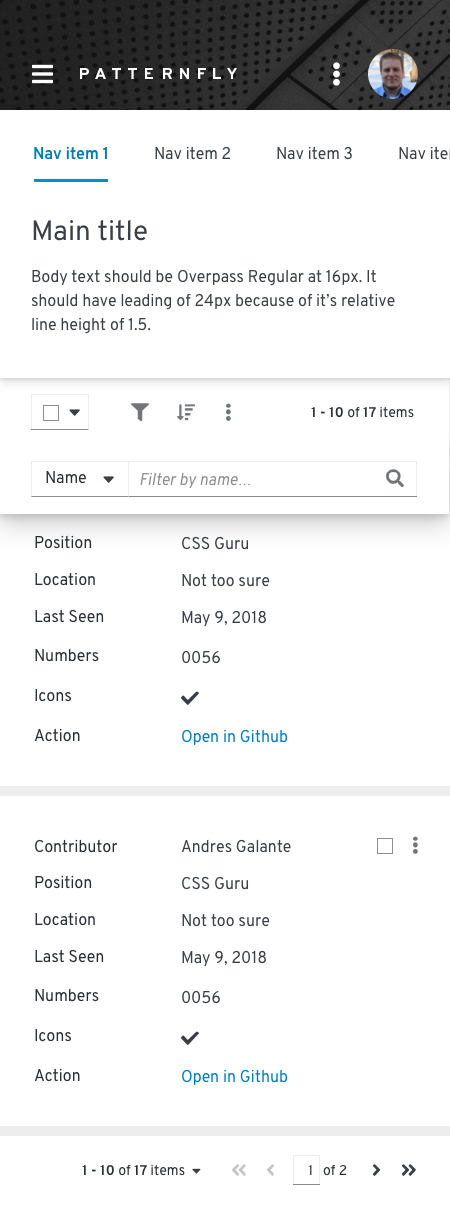
Task: Click the first card's 'May 9, 2018' date
Action: [224, 618]
